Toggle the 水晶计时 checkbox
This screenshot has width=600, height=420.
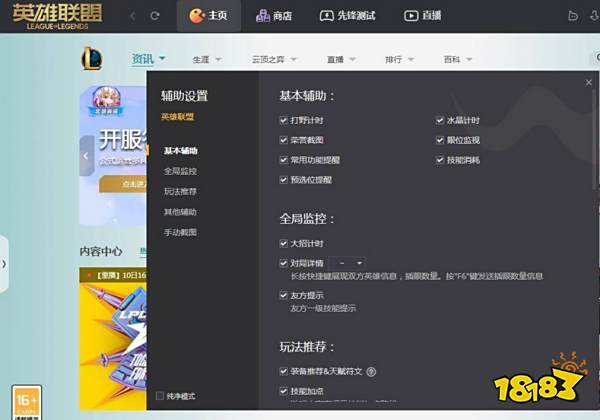point(440,120)
